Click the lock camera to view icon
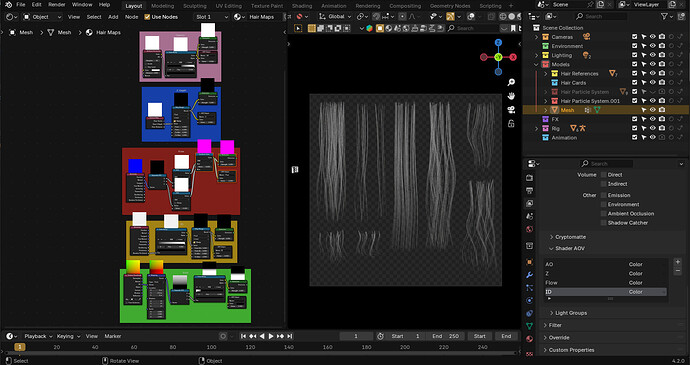The width and height of the screenshot is (690, 365). click(x=511, y=124)
